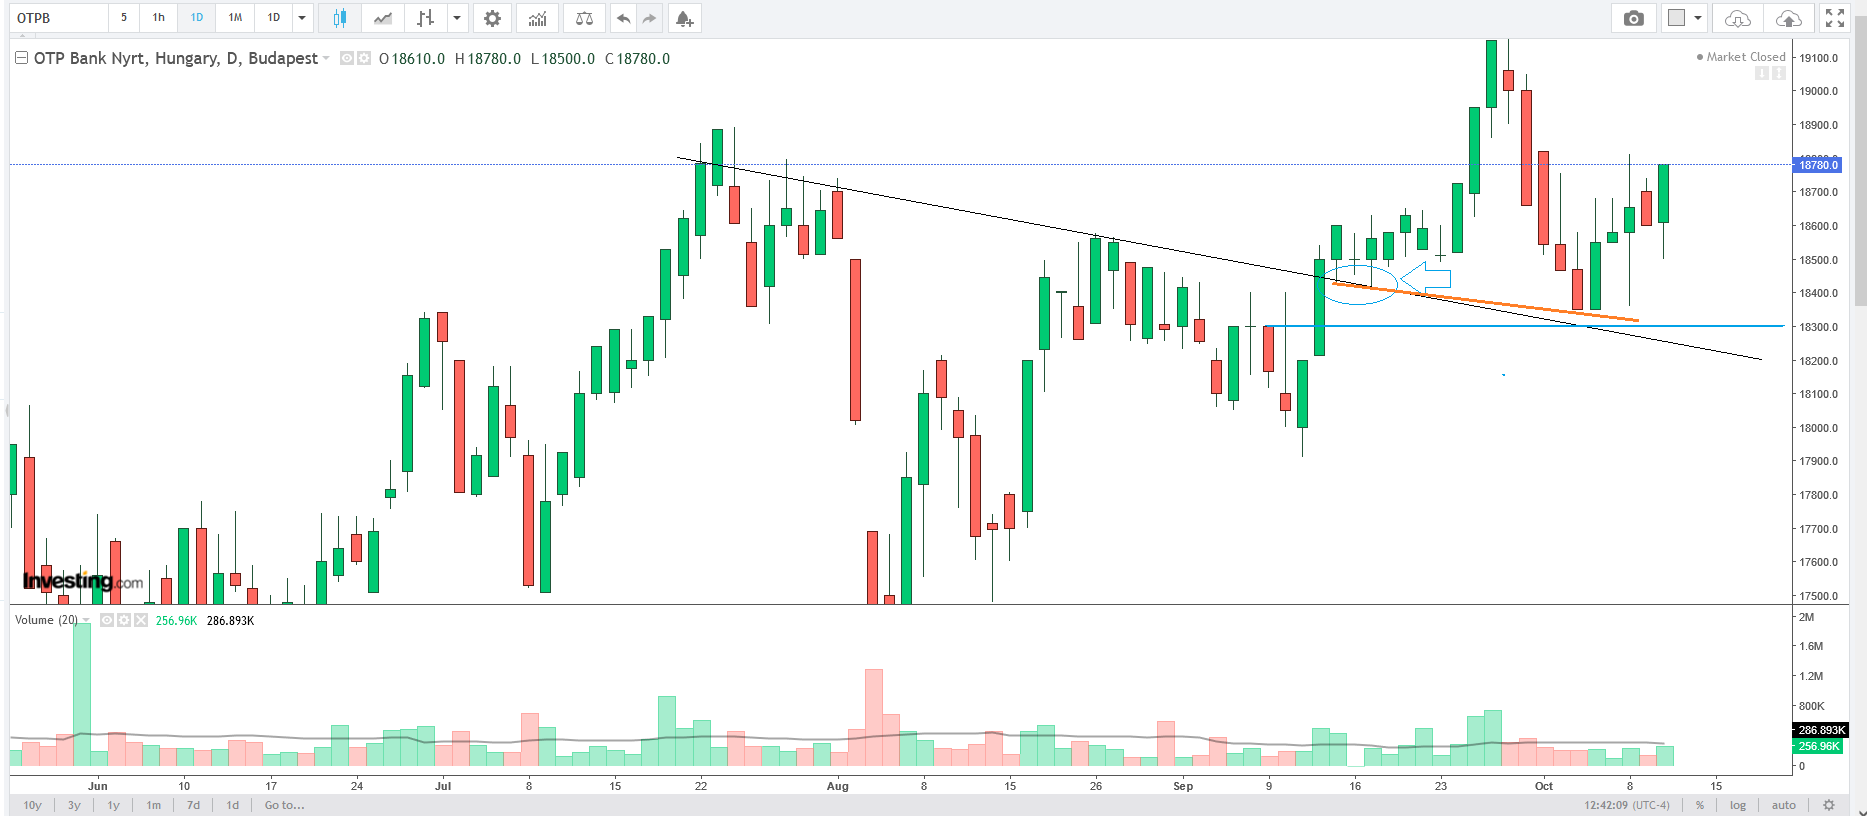Set time range to 1d
The width and height of the screenshot is (1867, 816).
coord(233,805)
